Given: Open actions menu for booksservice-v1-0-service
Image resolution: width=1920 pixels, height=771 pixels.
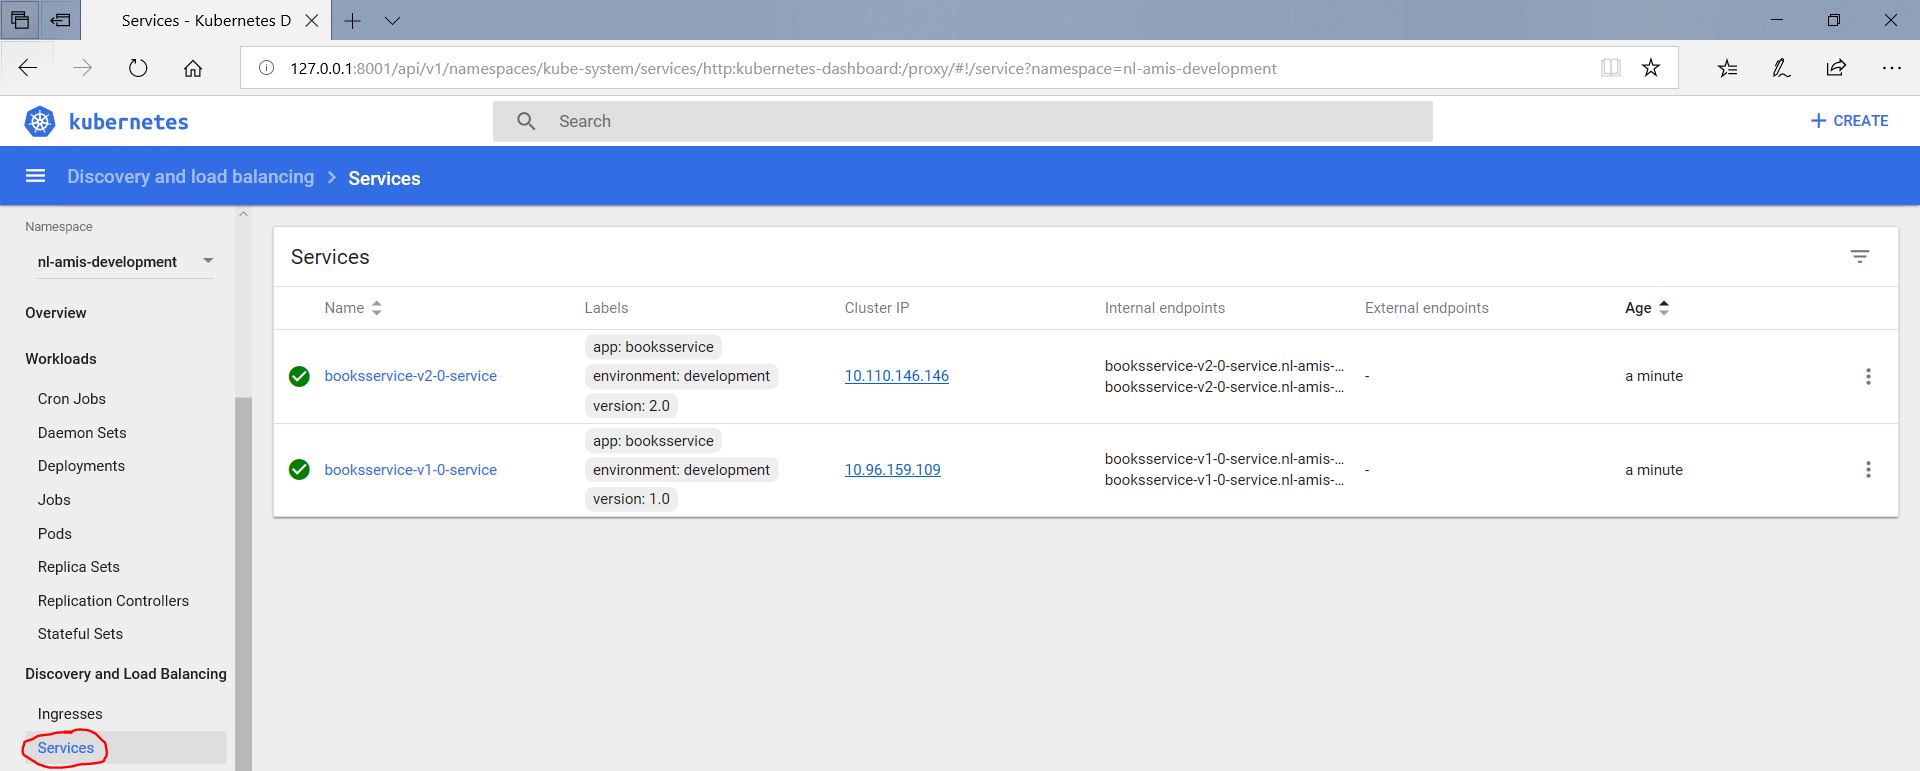Looking at the screenshot, I should pyautogui.click(x=1867, y=470).
